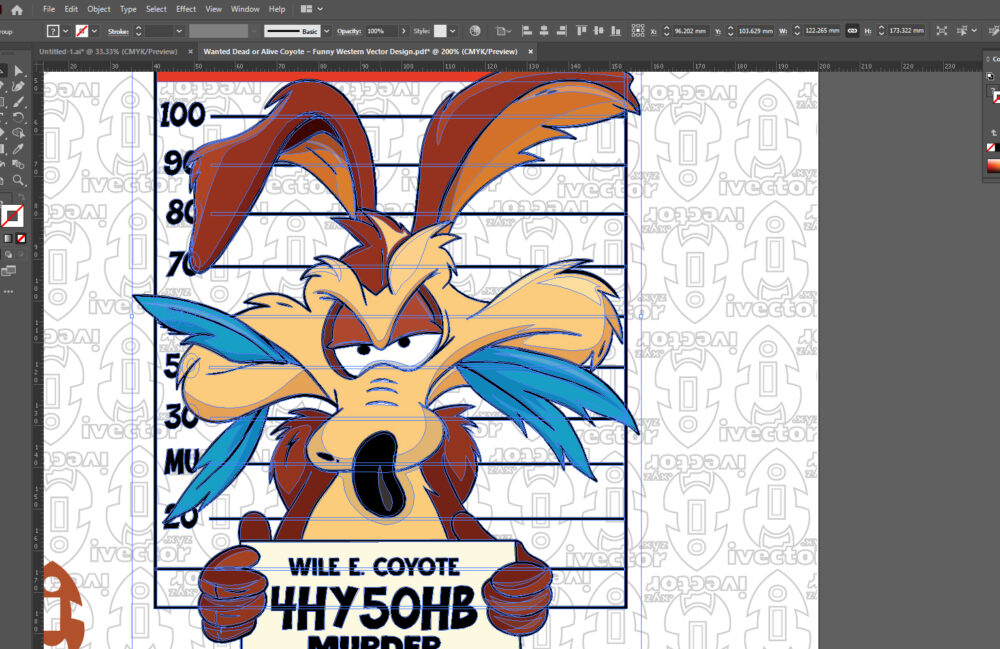
Task: Apply Gradient mode button in toolbar
Action: click(x=8, y=238)
